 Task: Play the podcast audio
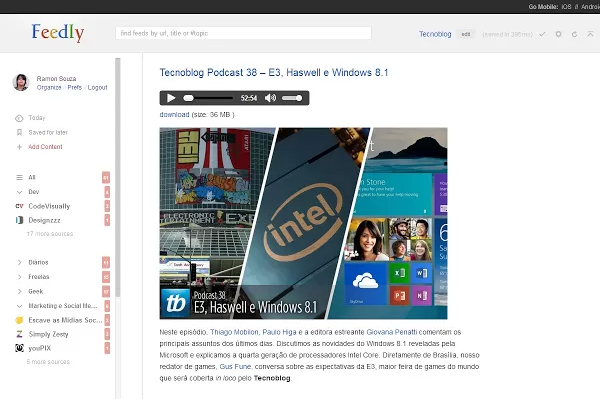[x=171, y=98]
